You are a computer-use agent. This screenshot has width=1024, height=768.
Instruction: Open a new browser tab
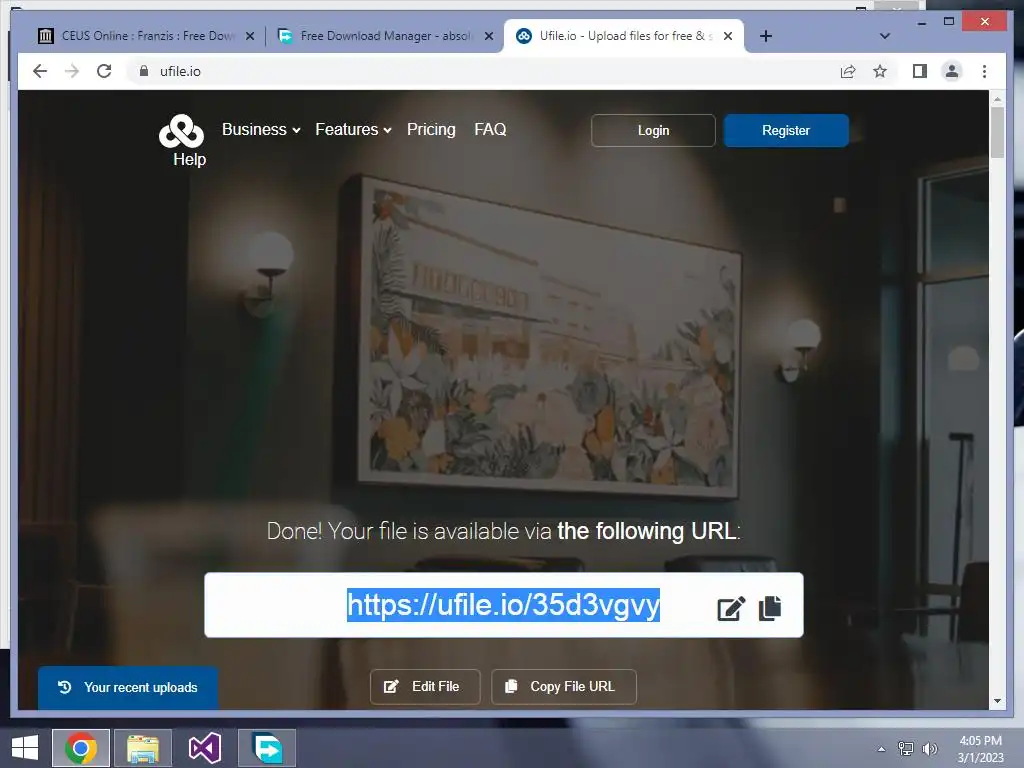[766, 37]
